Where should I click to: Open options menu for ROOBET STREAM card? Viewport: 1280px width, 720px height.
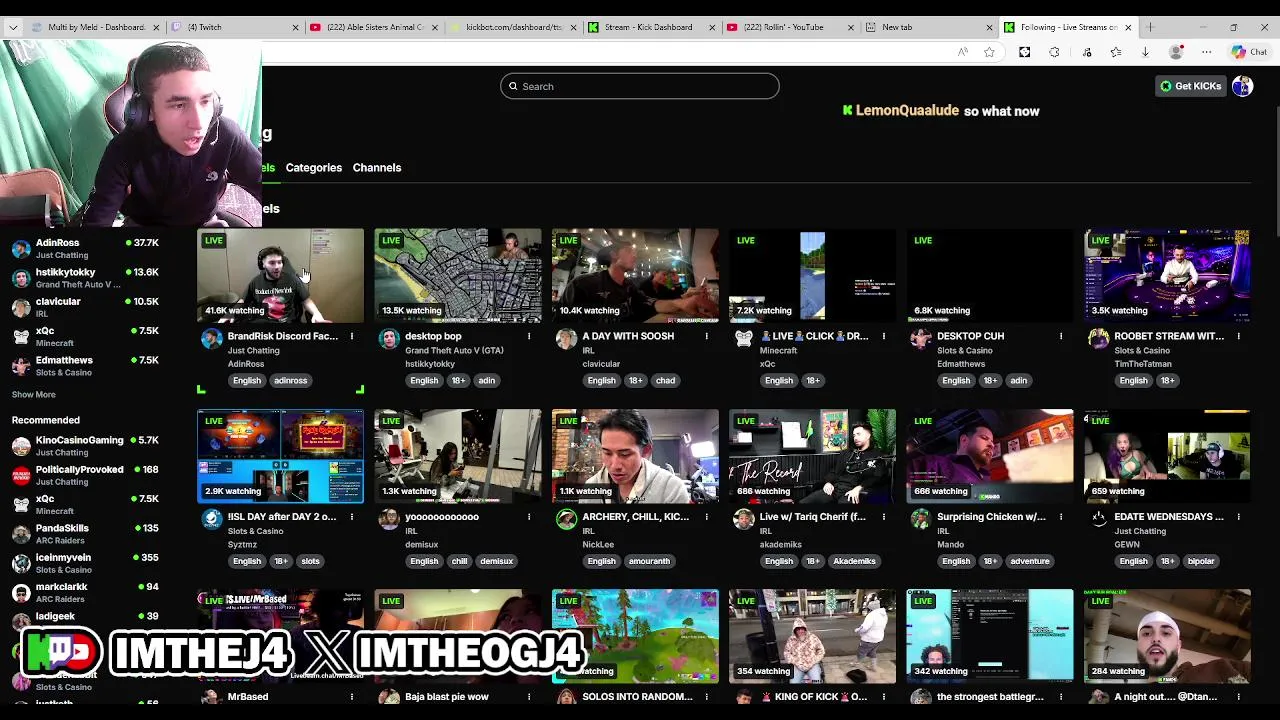[1238, 336]
